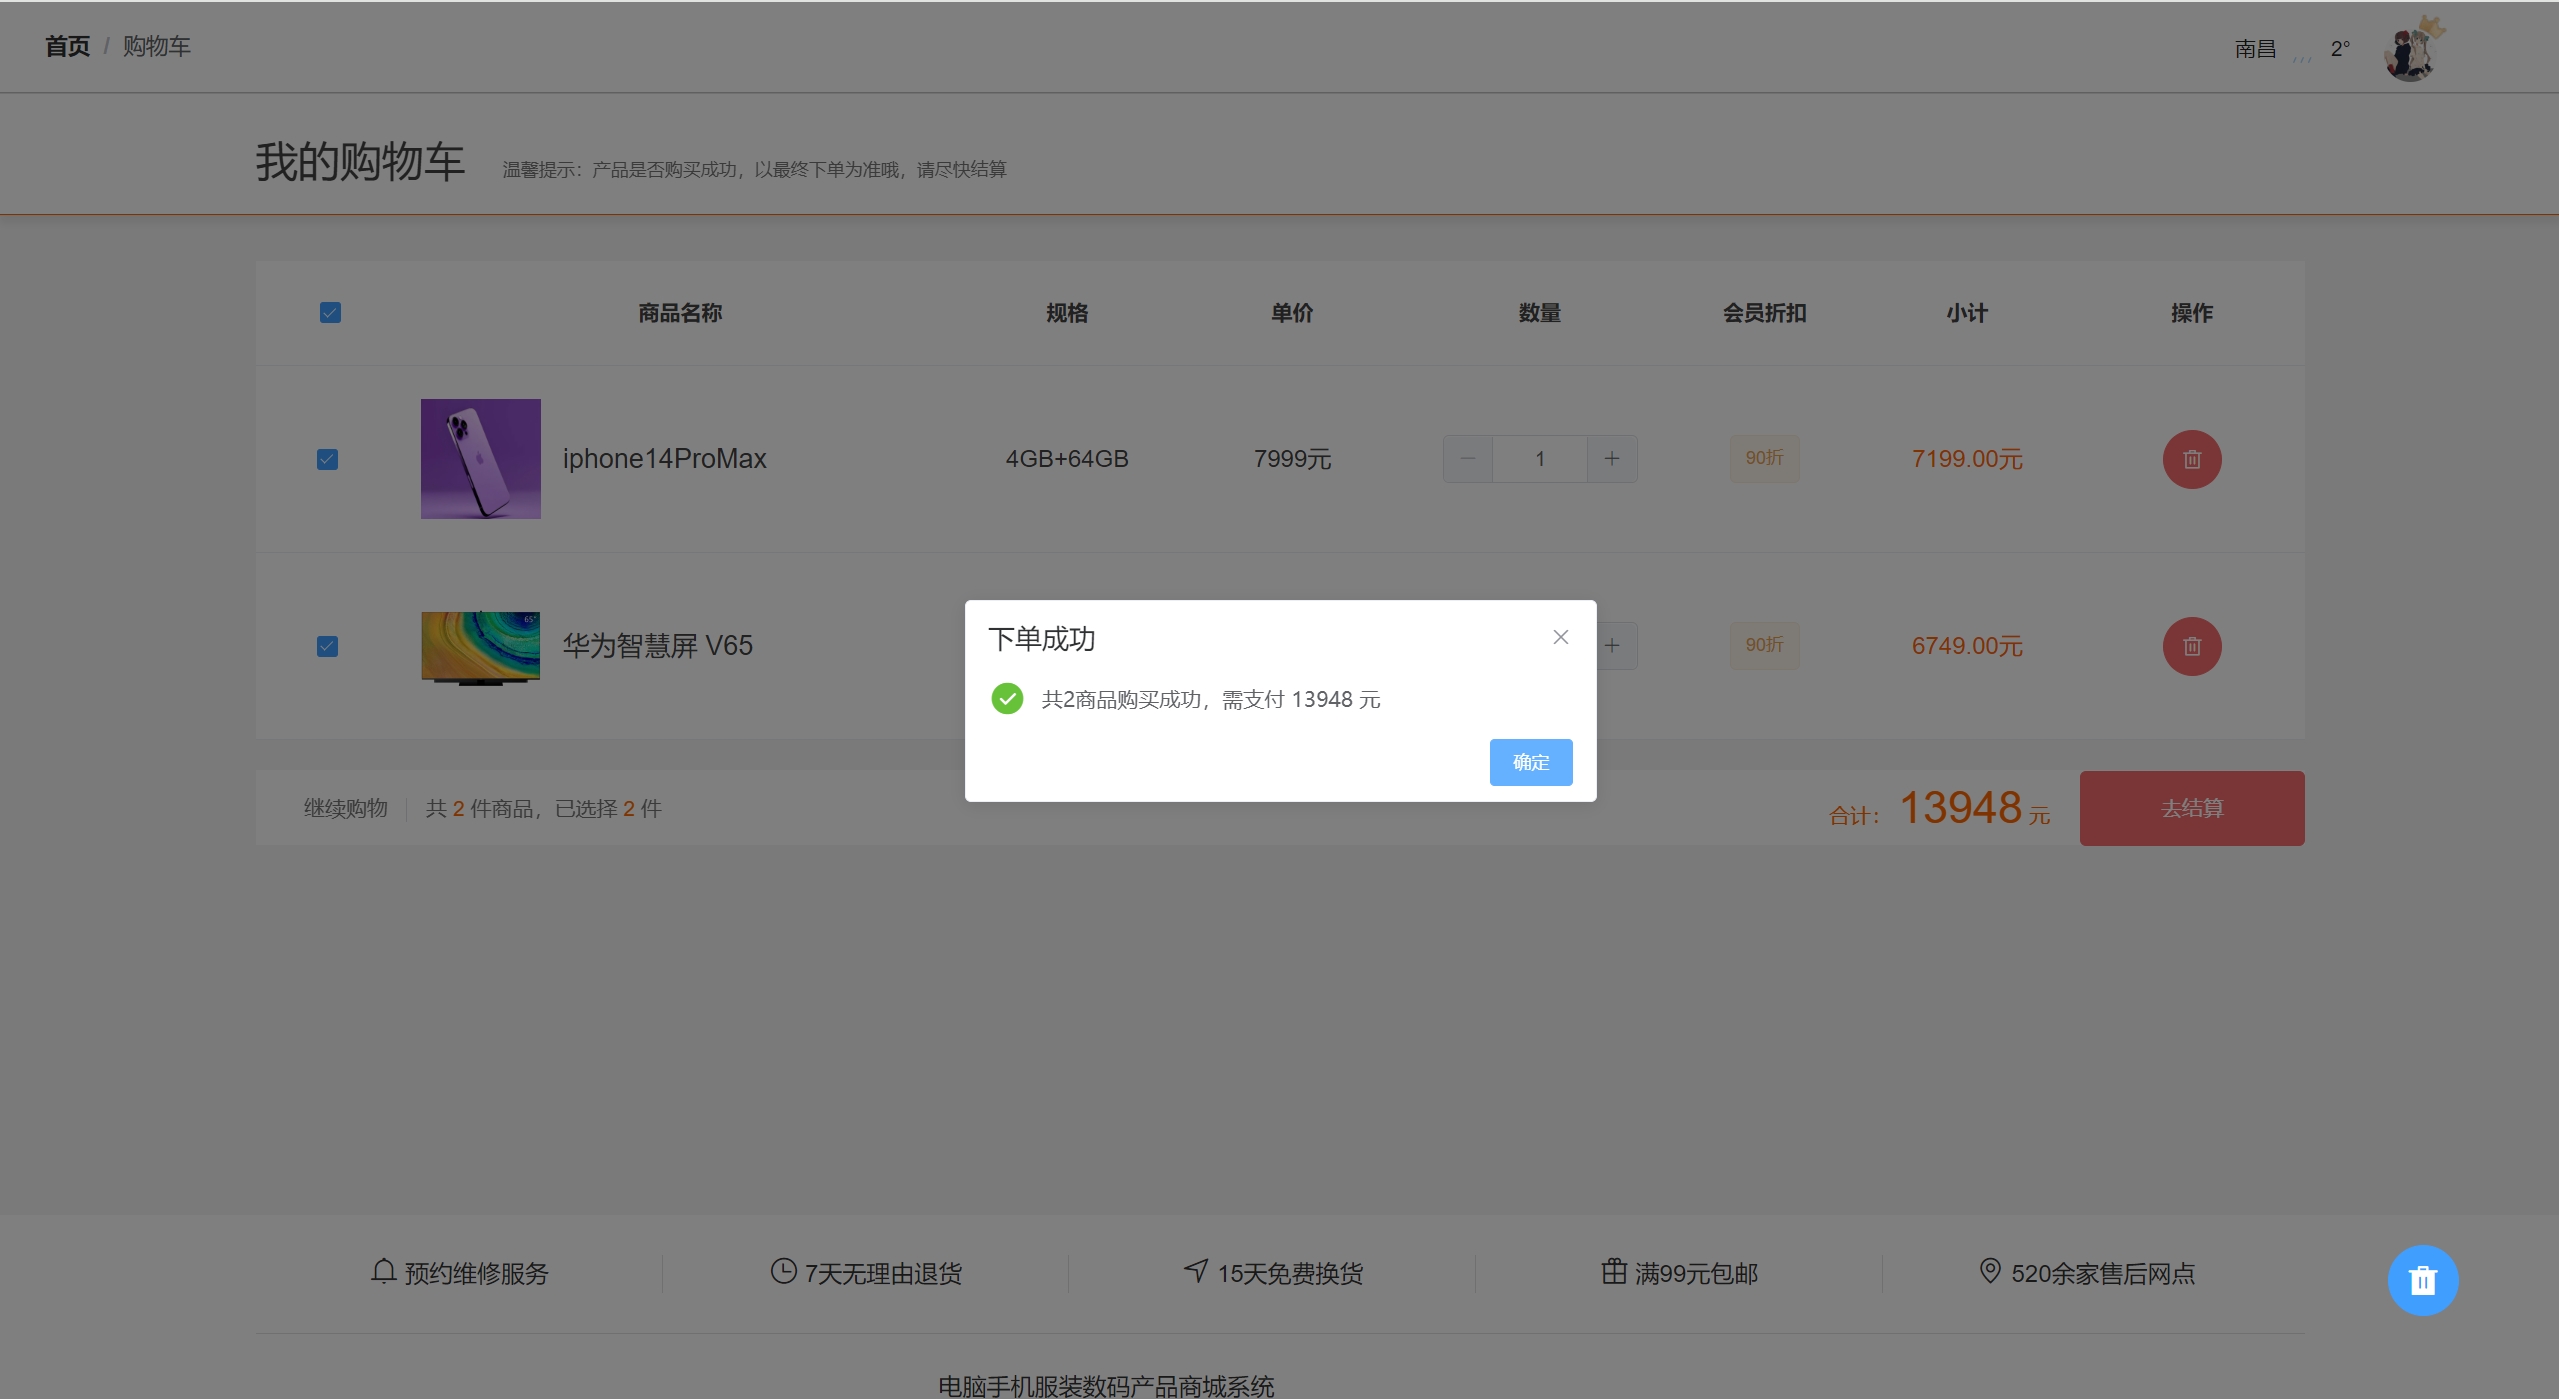Go to 首页 in the breadcrumb

pos(67,46)
